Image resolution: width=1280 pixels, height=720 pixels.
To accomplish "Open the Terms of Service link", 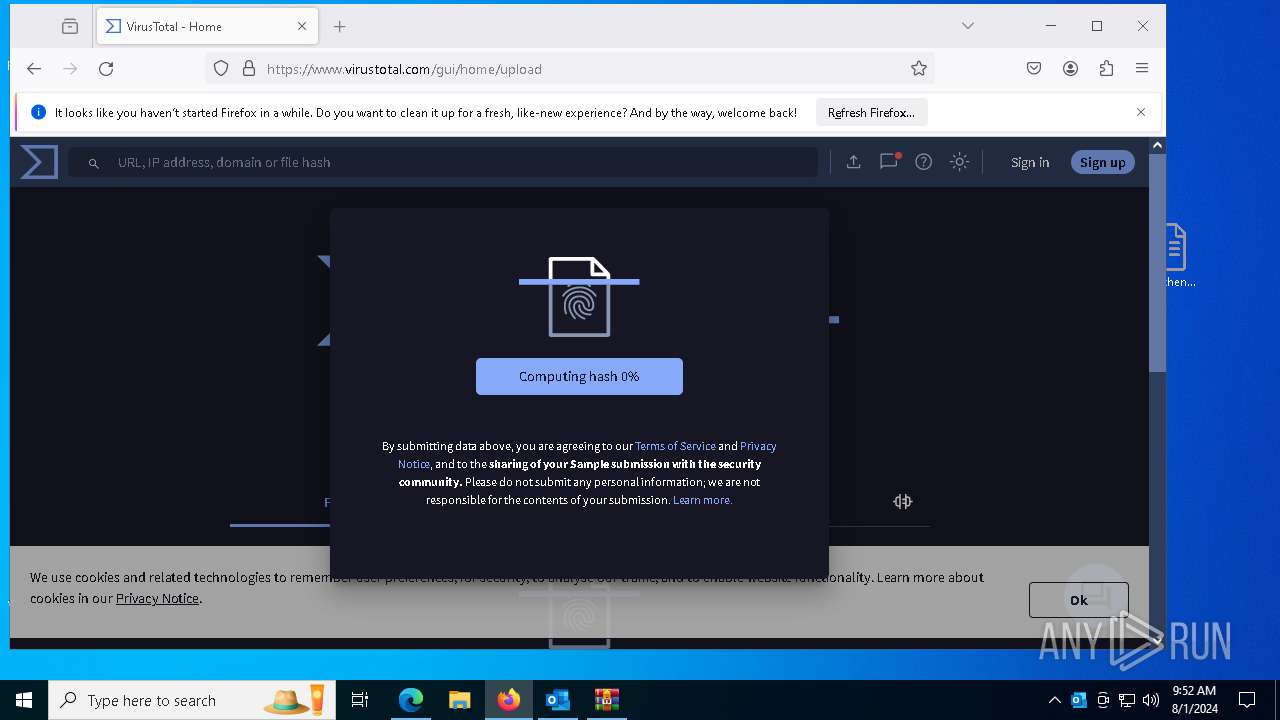I will pyautogui.click(x=675, y=446).
